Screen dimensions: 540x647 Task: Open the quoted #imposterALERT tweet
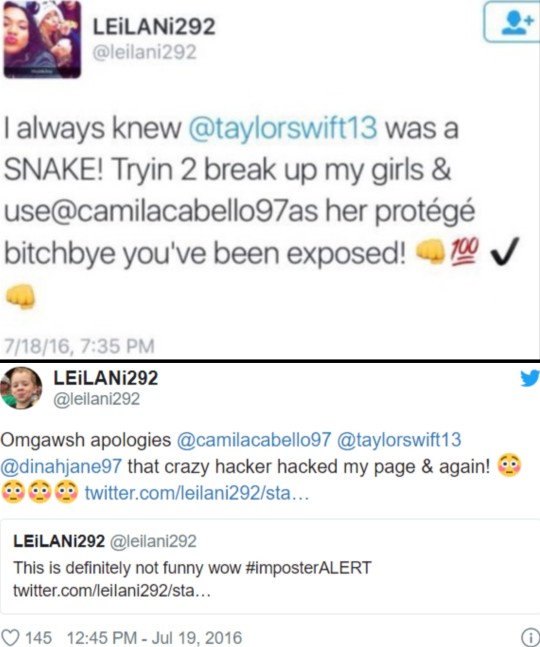coord(270,566)
